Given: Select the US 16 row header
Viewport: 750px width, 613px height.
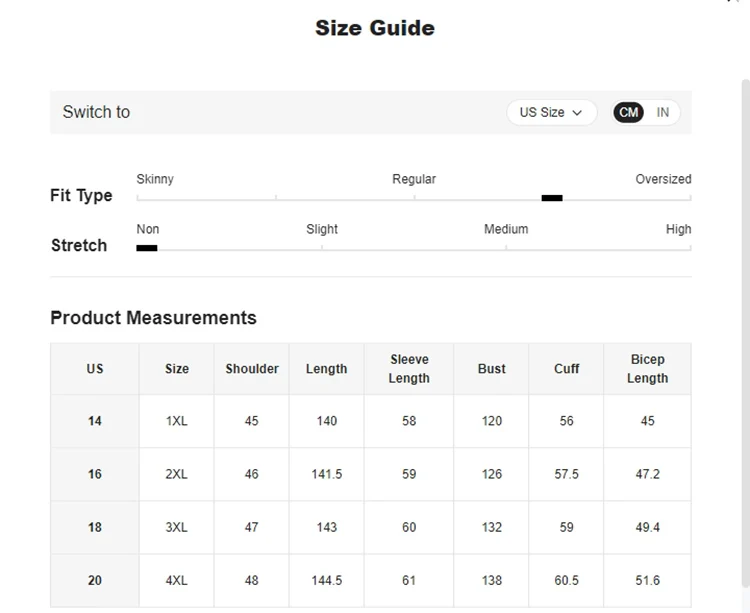Looking at the screenshot, I should pos(95,474).
